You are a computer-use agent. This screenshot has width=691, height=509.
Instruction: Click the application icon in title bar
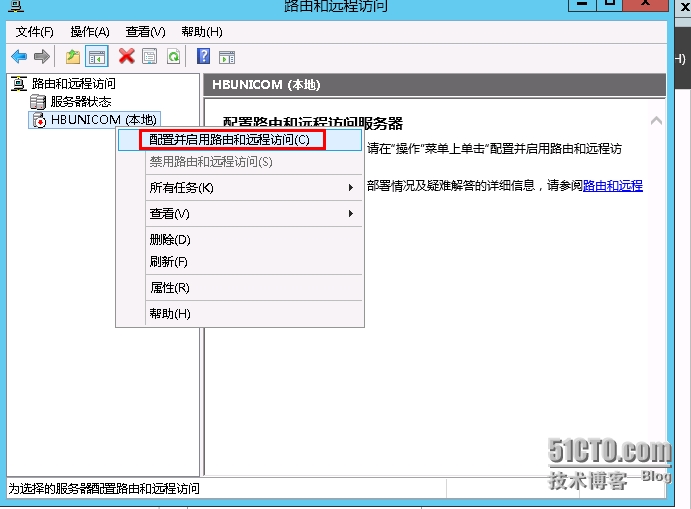coord(16,6)
